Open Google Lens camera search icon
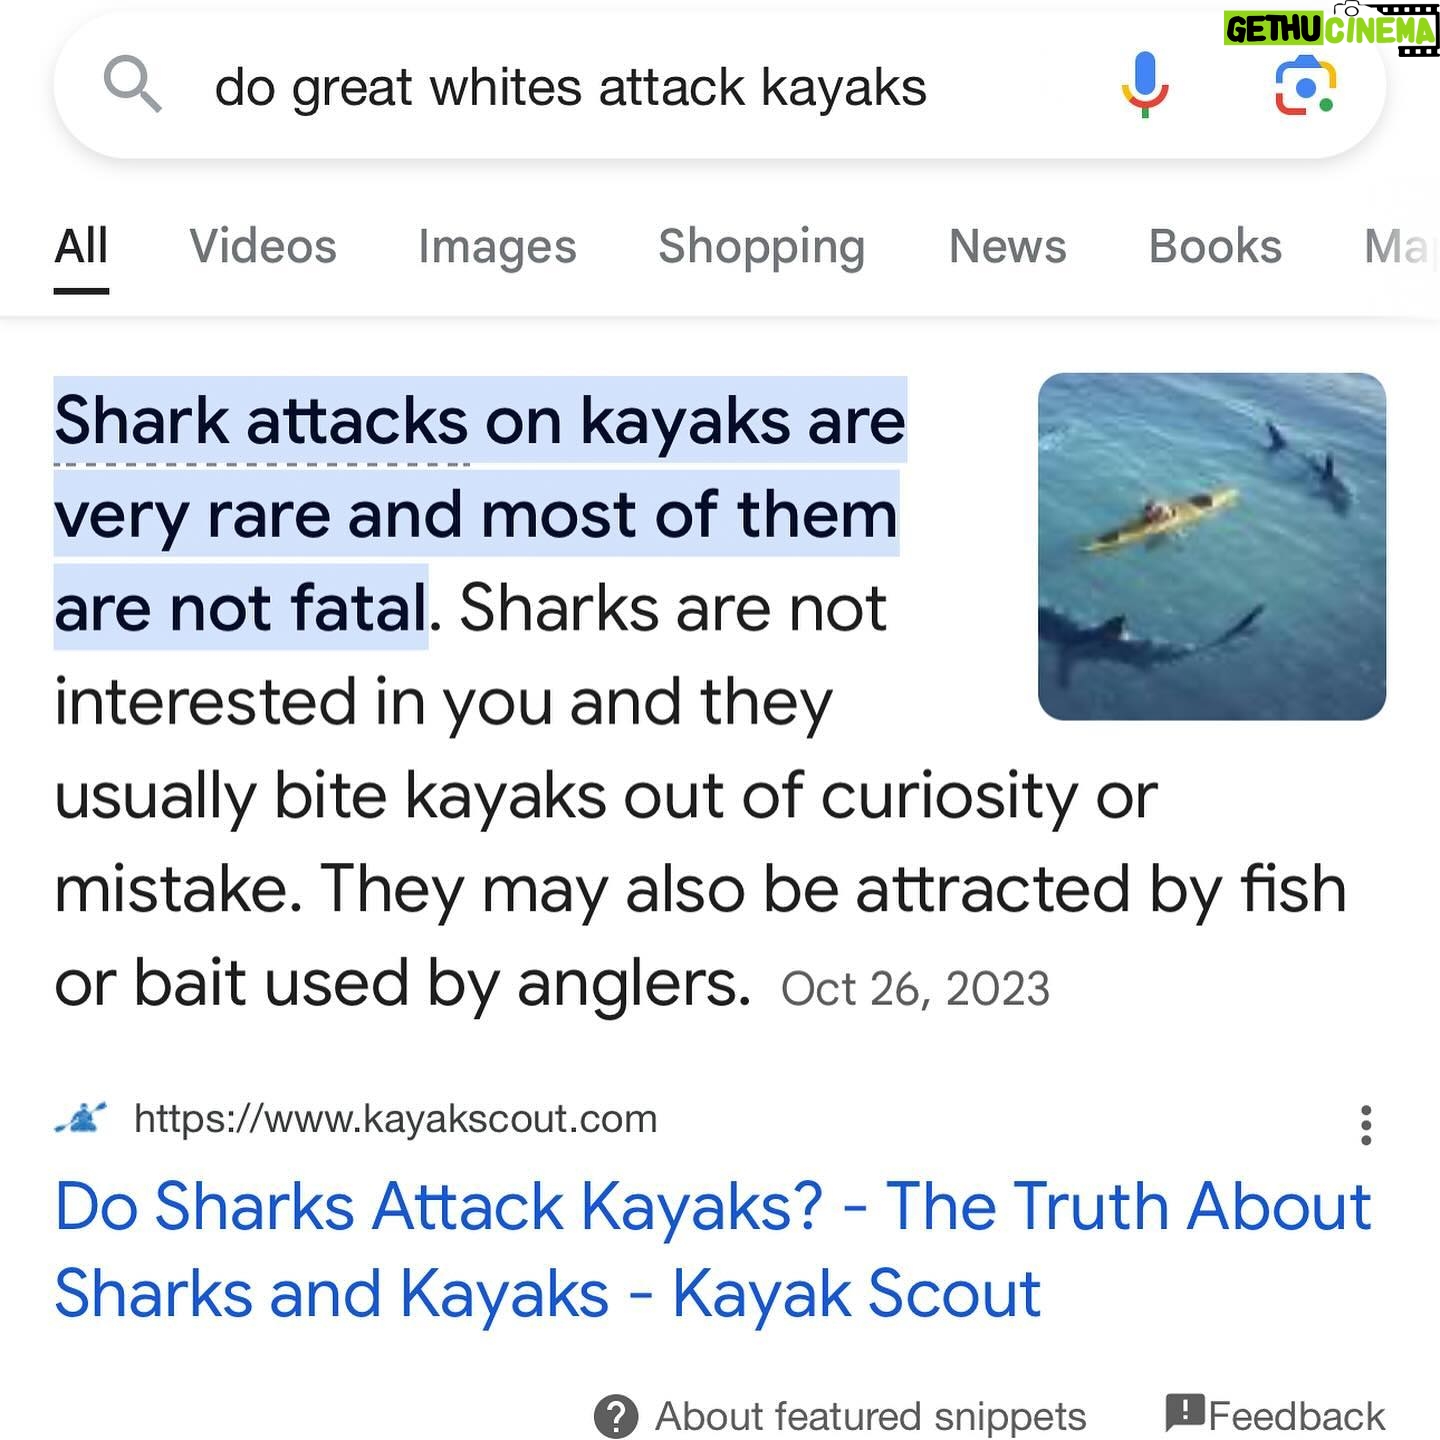Viewport: 1440px width, 1440px height. coord(1305,86)
